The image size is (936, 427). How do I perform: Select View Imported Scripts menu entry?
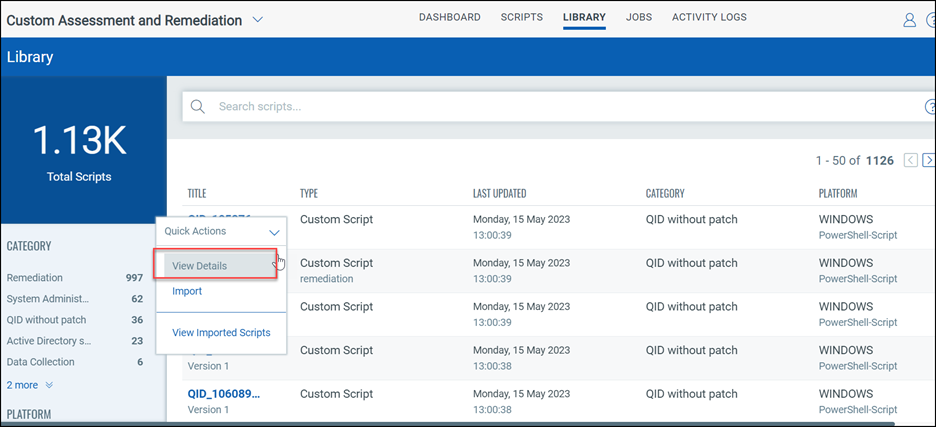pyautogui.click(x=221, y=333)
